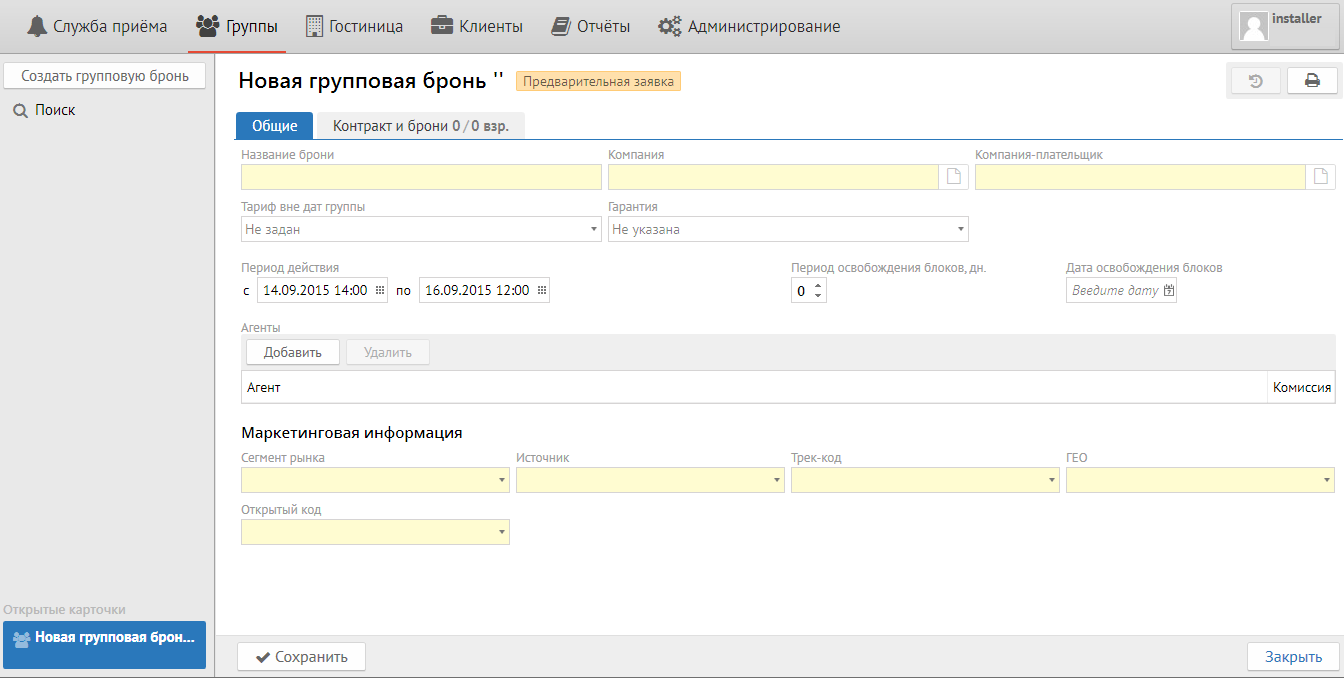Screen dimensions: 1344x678
Task: Click the Название брони input field
Action: click(421, 177)
